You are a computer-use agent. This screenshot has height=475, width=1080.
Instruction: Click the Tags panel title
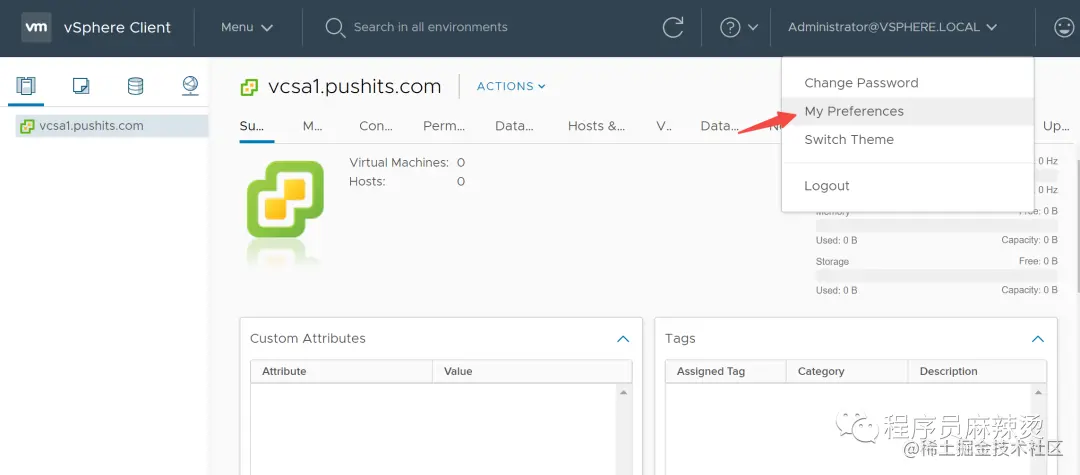coord(680,339)
